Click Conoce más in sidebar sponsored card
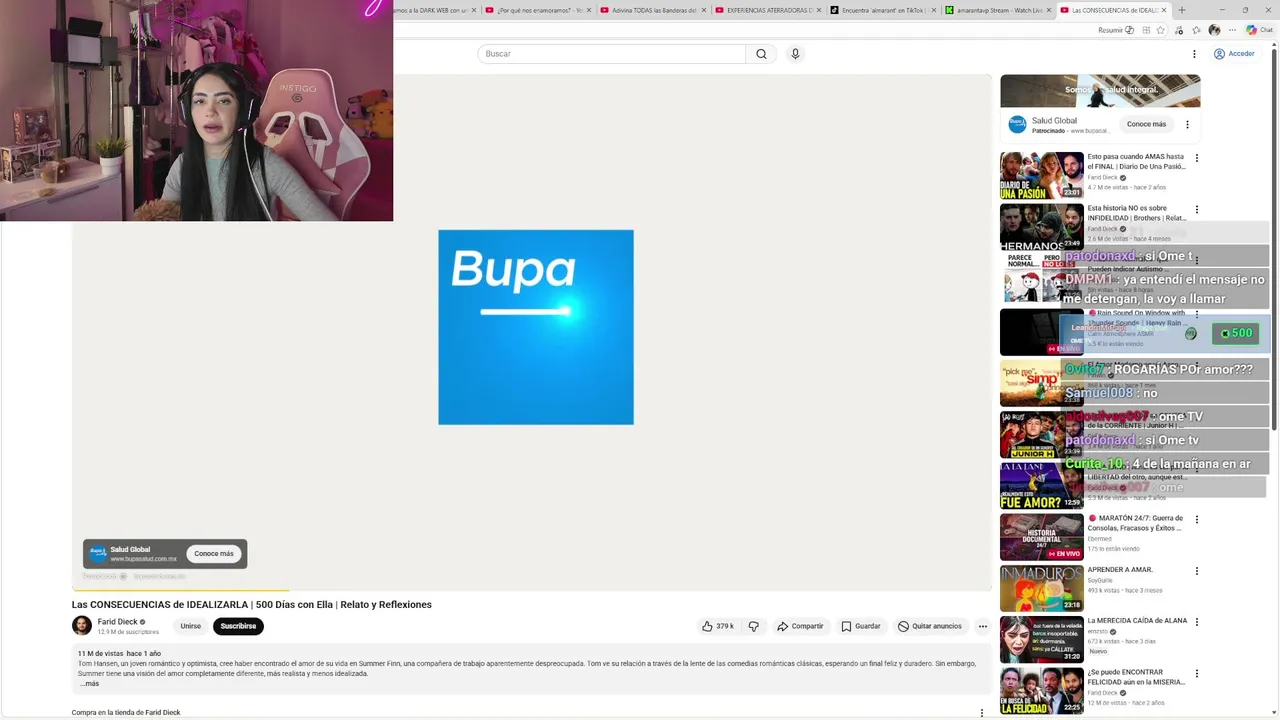Viewport: 1280px width, 720px height. click(1146, 125)
